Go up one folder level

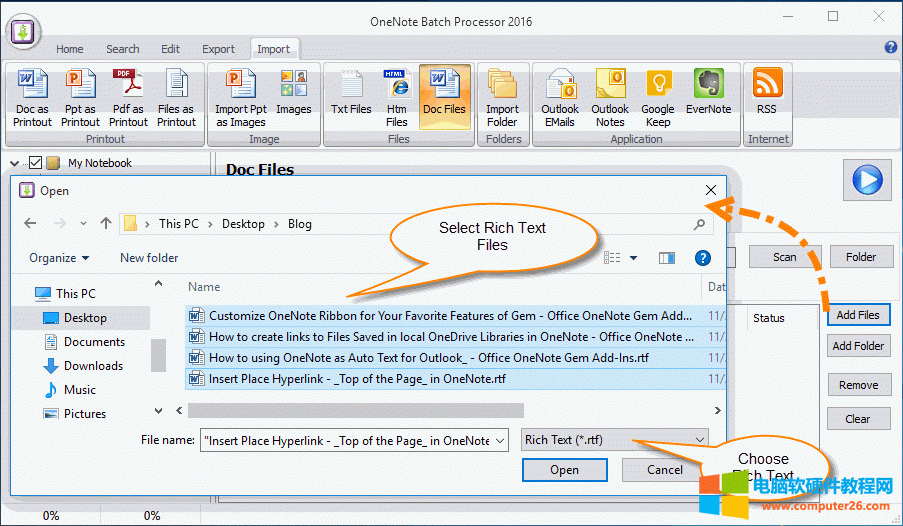[x=105, y=224]
